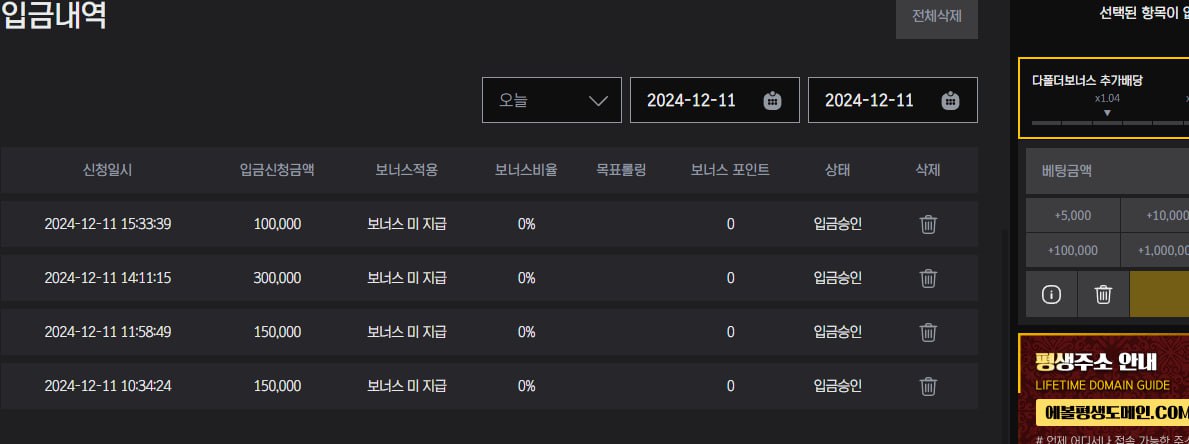Image resolution: width=1189 pixels, height=444 pixels.
Task: Delete the 15:33:39 deposit record
Action: click(x=928, y=224)
